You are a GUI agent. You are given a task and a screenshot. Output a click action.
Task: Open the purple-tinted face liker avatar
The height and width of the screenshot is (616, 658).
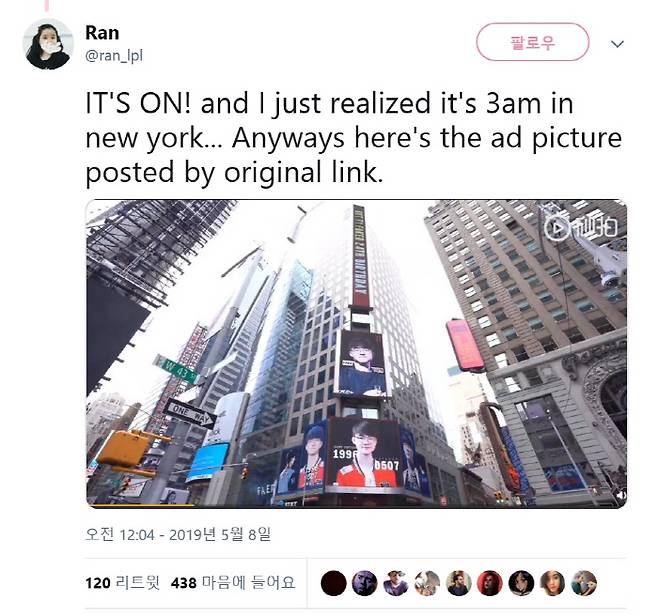(x=364, y=583)
